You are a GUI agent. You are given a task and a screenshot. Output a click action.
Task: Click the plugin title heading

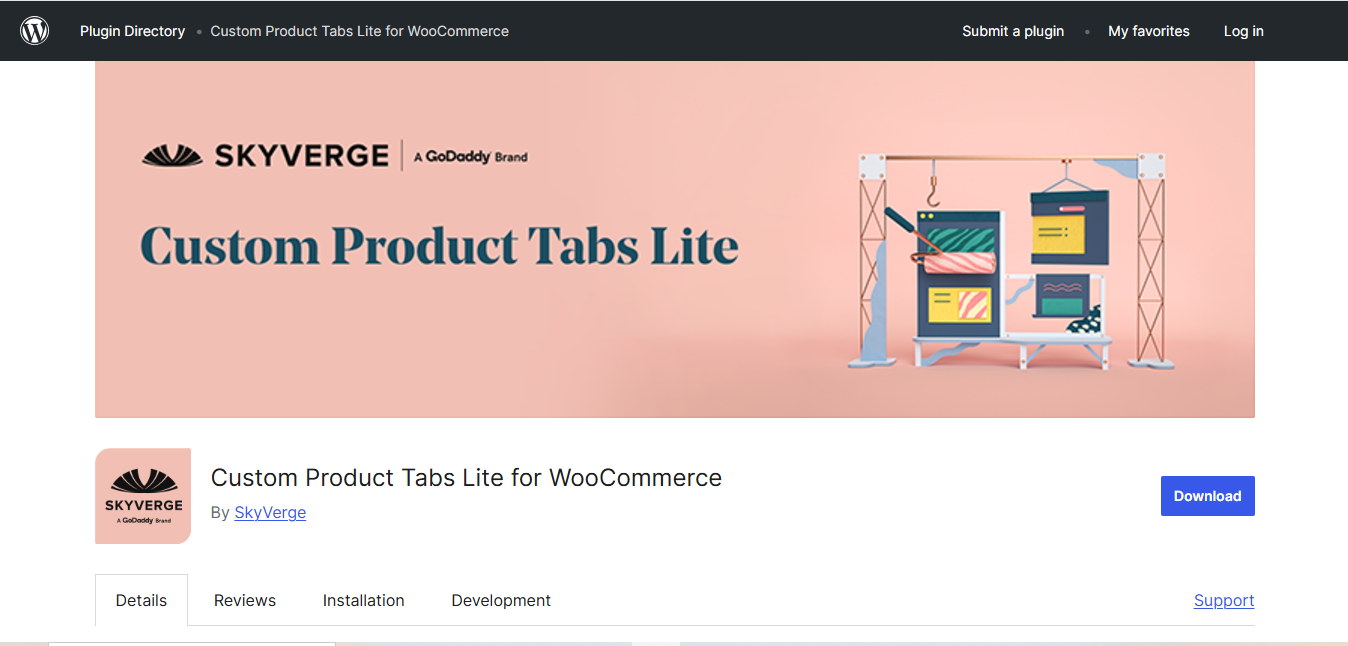tap(466, 478)
